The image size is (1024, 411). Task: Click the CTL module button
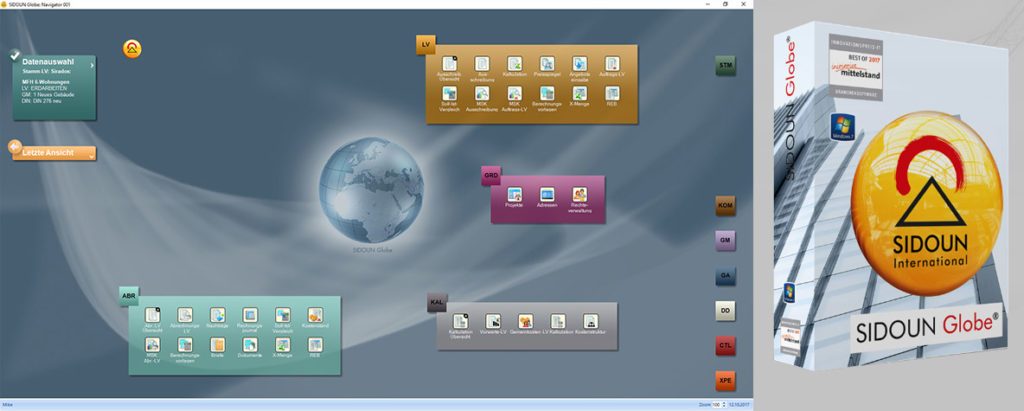tap(727, 346)
